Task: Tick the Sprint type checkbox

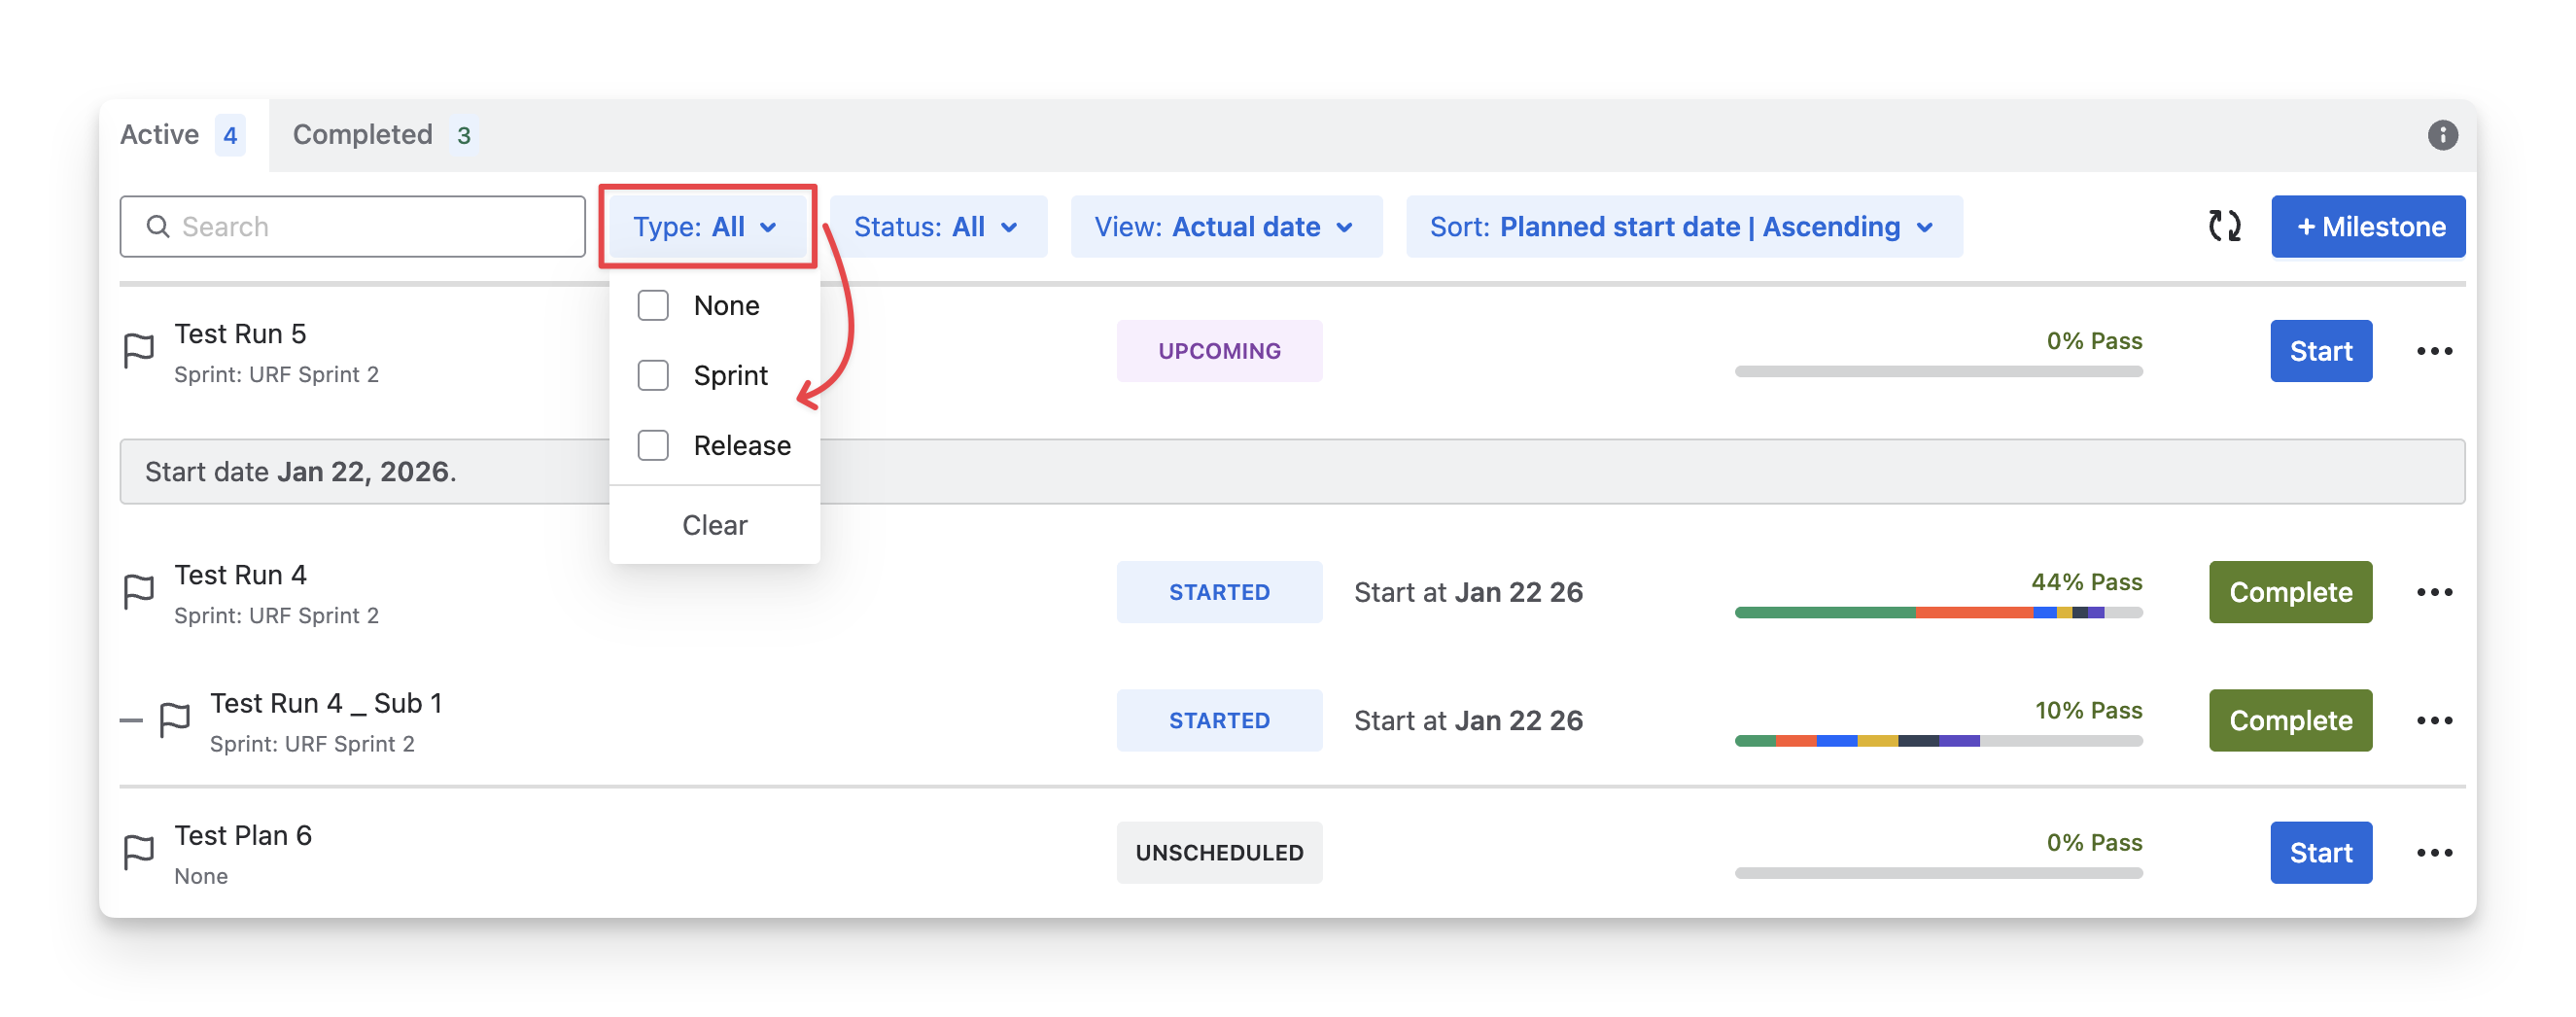Action: (x=653, y=375)
